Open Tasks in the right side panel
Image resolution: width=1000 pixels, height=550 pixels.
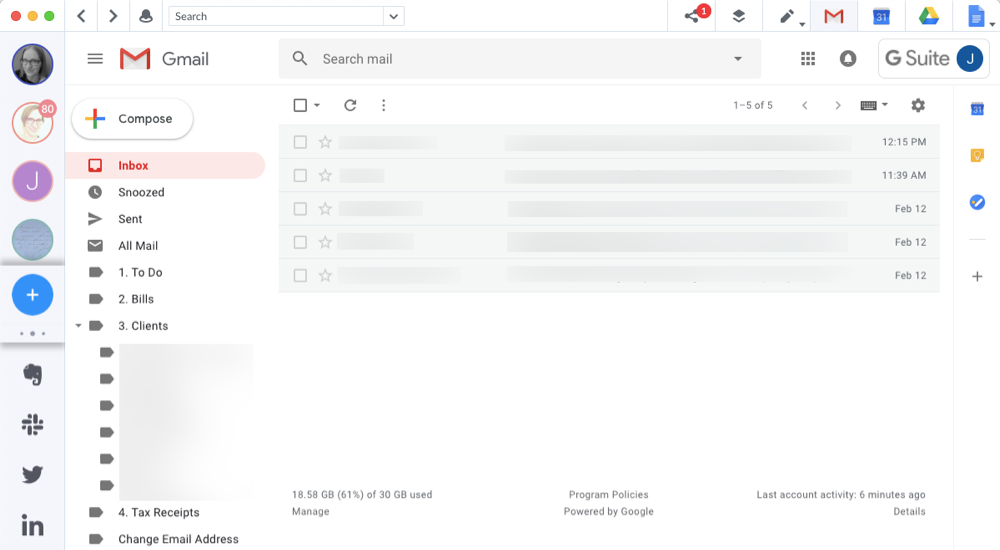(x=977, y=203)
